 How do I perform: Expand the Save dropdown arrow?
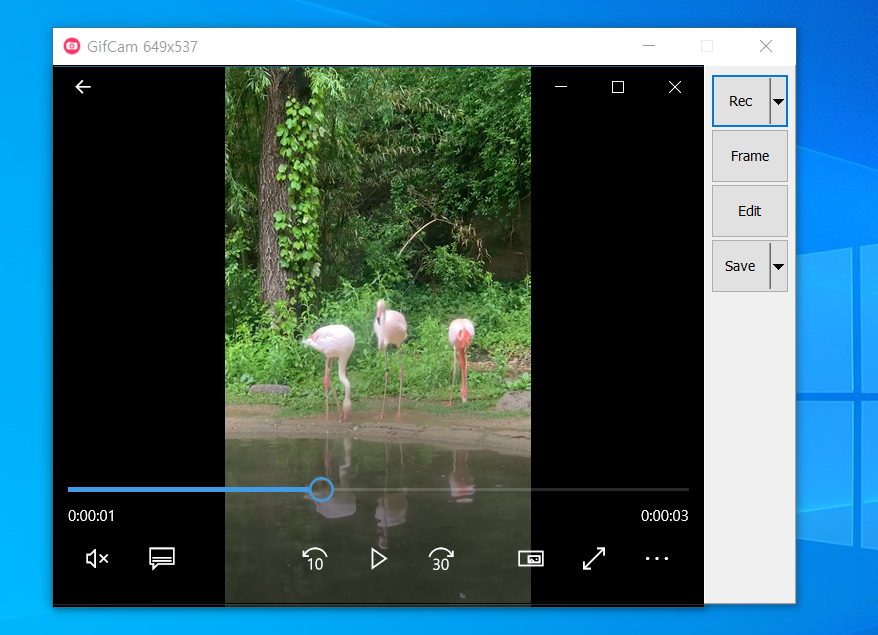tap(778, 266)
